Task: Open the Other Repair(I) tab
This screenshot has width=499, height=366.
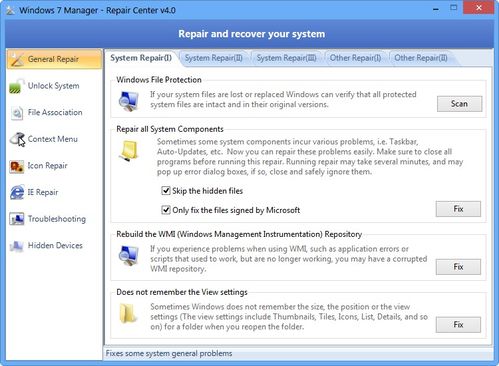Action: point(355,58)
